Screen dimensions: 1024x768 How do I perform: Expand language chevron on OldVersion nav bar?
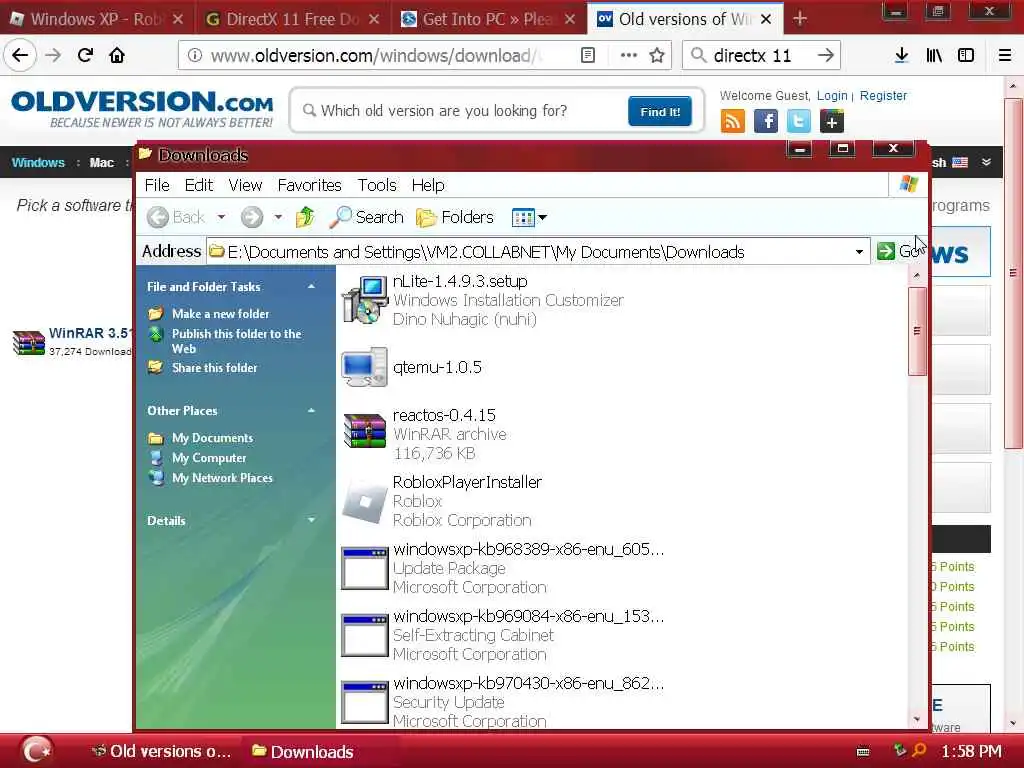coord(986,162)
